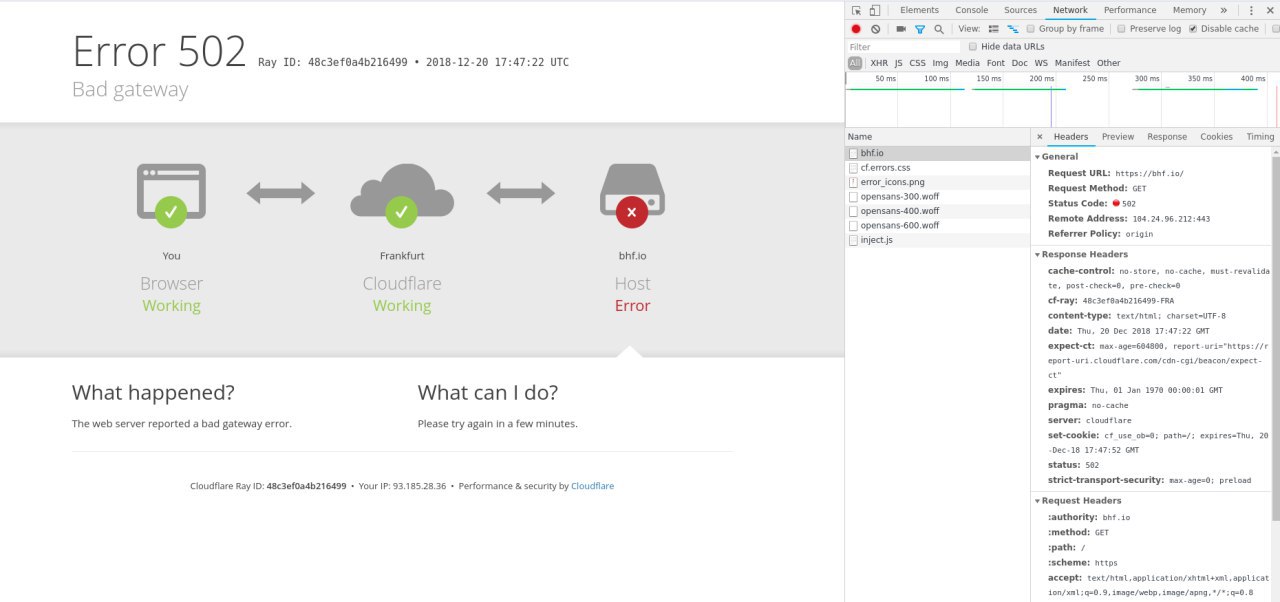
Task: Open the Console tab
Action: point(972,10)
